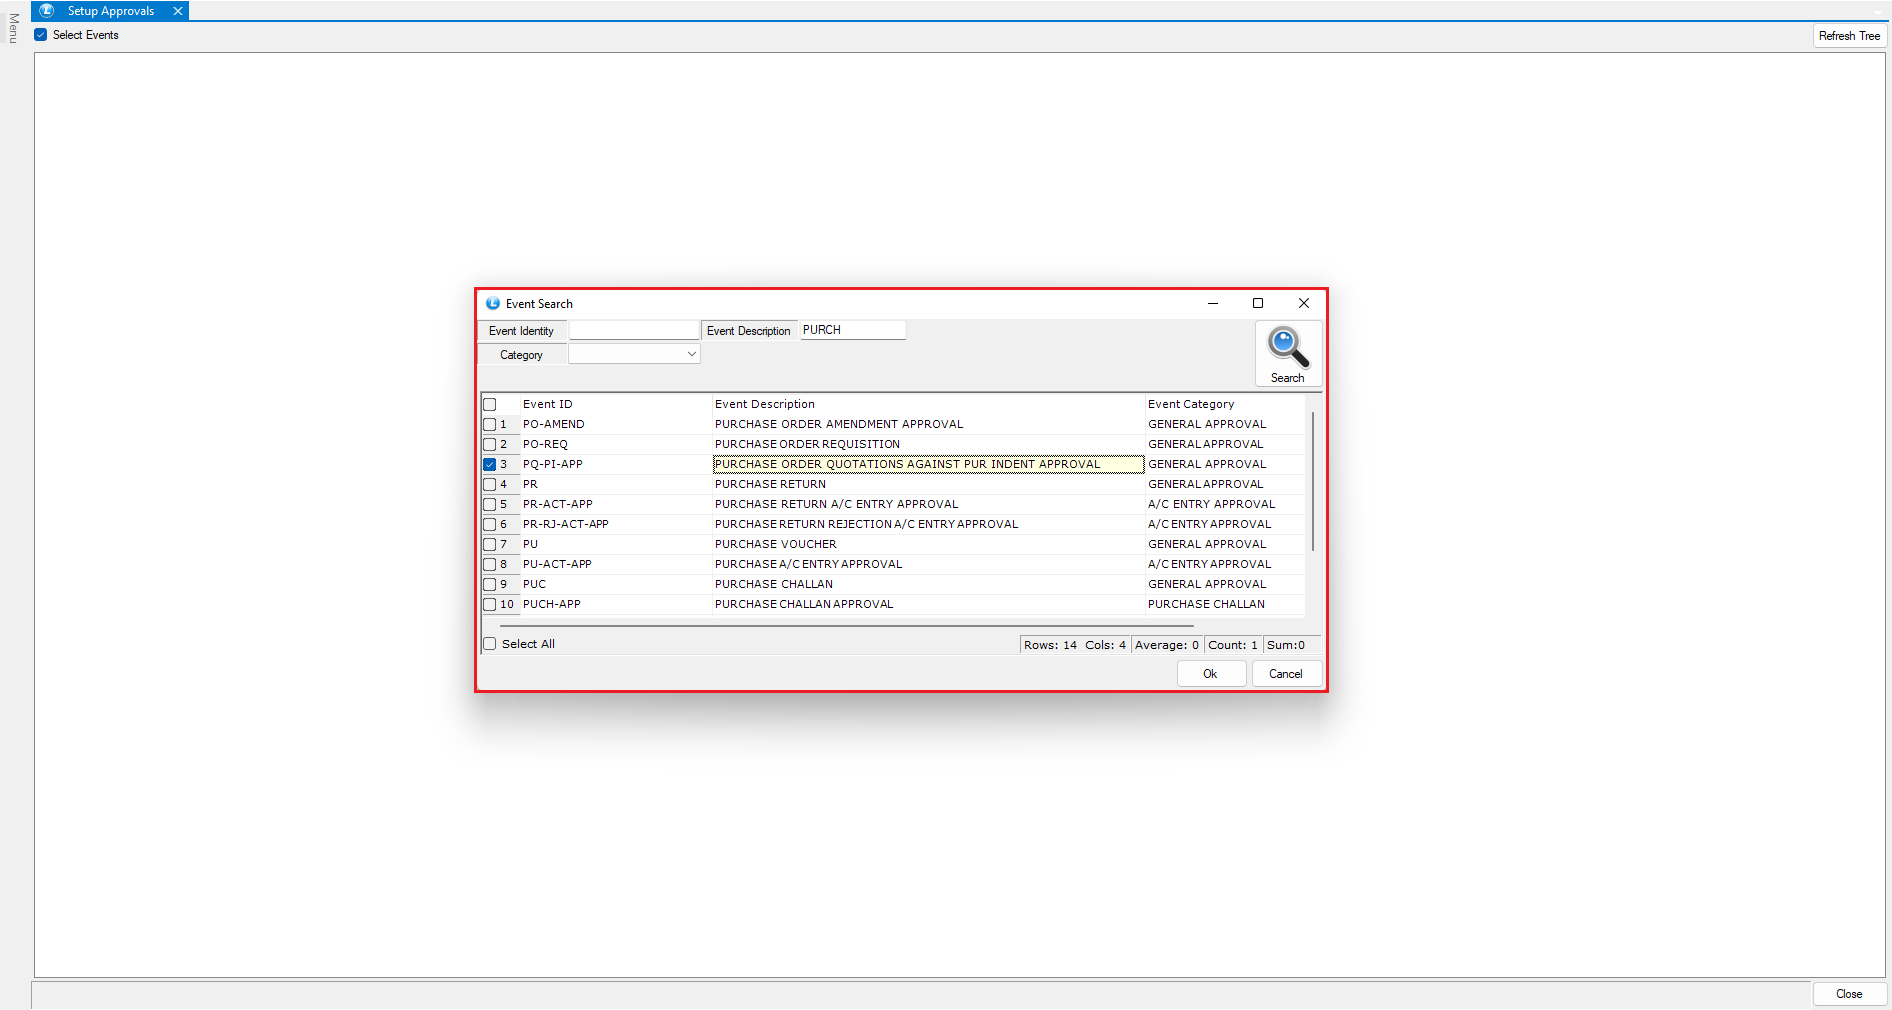
Task: Click the Event Identity input field
Action: click(633, 330)
